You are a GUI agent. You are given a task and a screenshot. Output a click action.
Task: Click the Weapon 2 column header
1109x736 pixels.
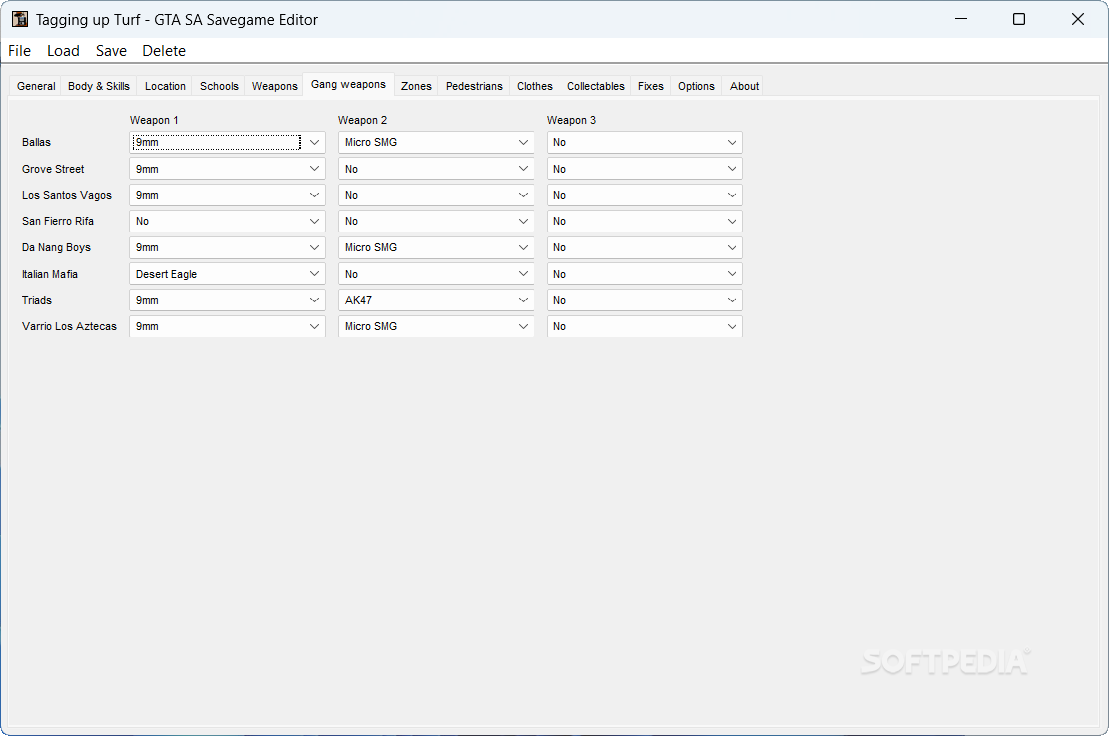tap(363, 120)
